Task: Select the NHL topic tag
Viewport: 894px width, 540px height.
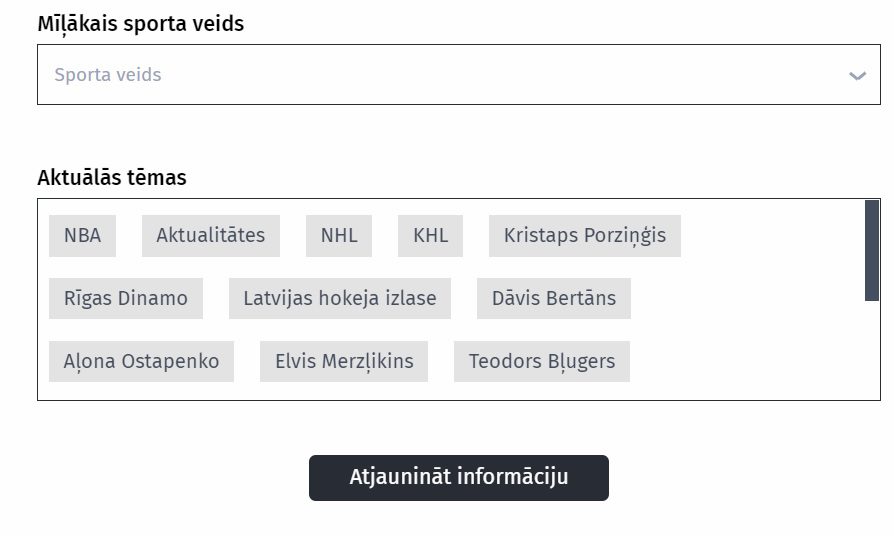Action: point(339,236)
